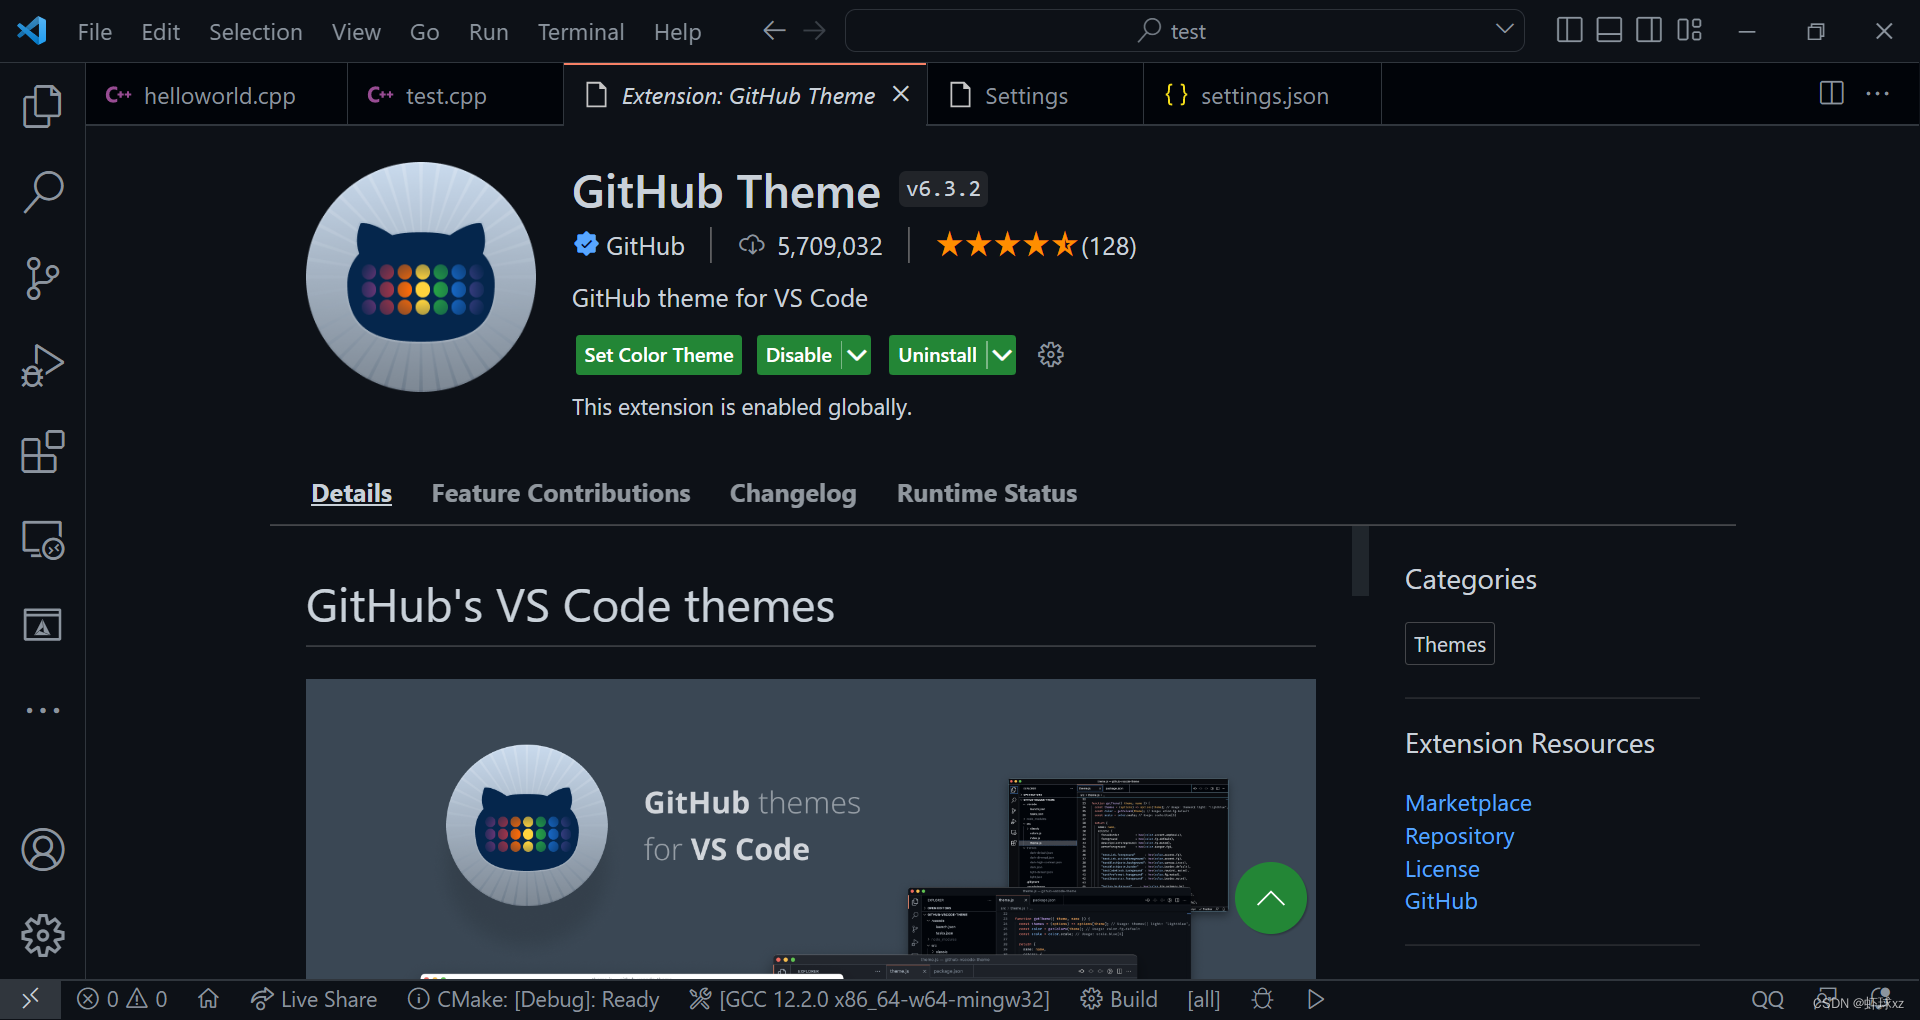
Task: Open the Source Control view
Action: pyautogui.click(x=42, y=278)
